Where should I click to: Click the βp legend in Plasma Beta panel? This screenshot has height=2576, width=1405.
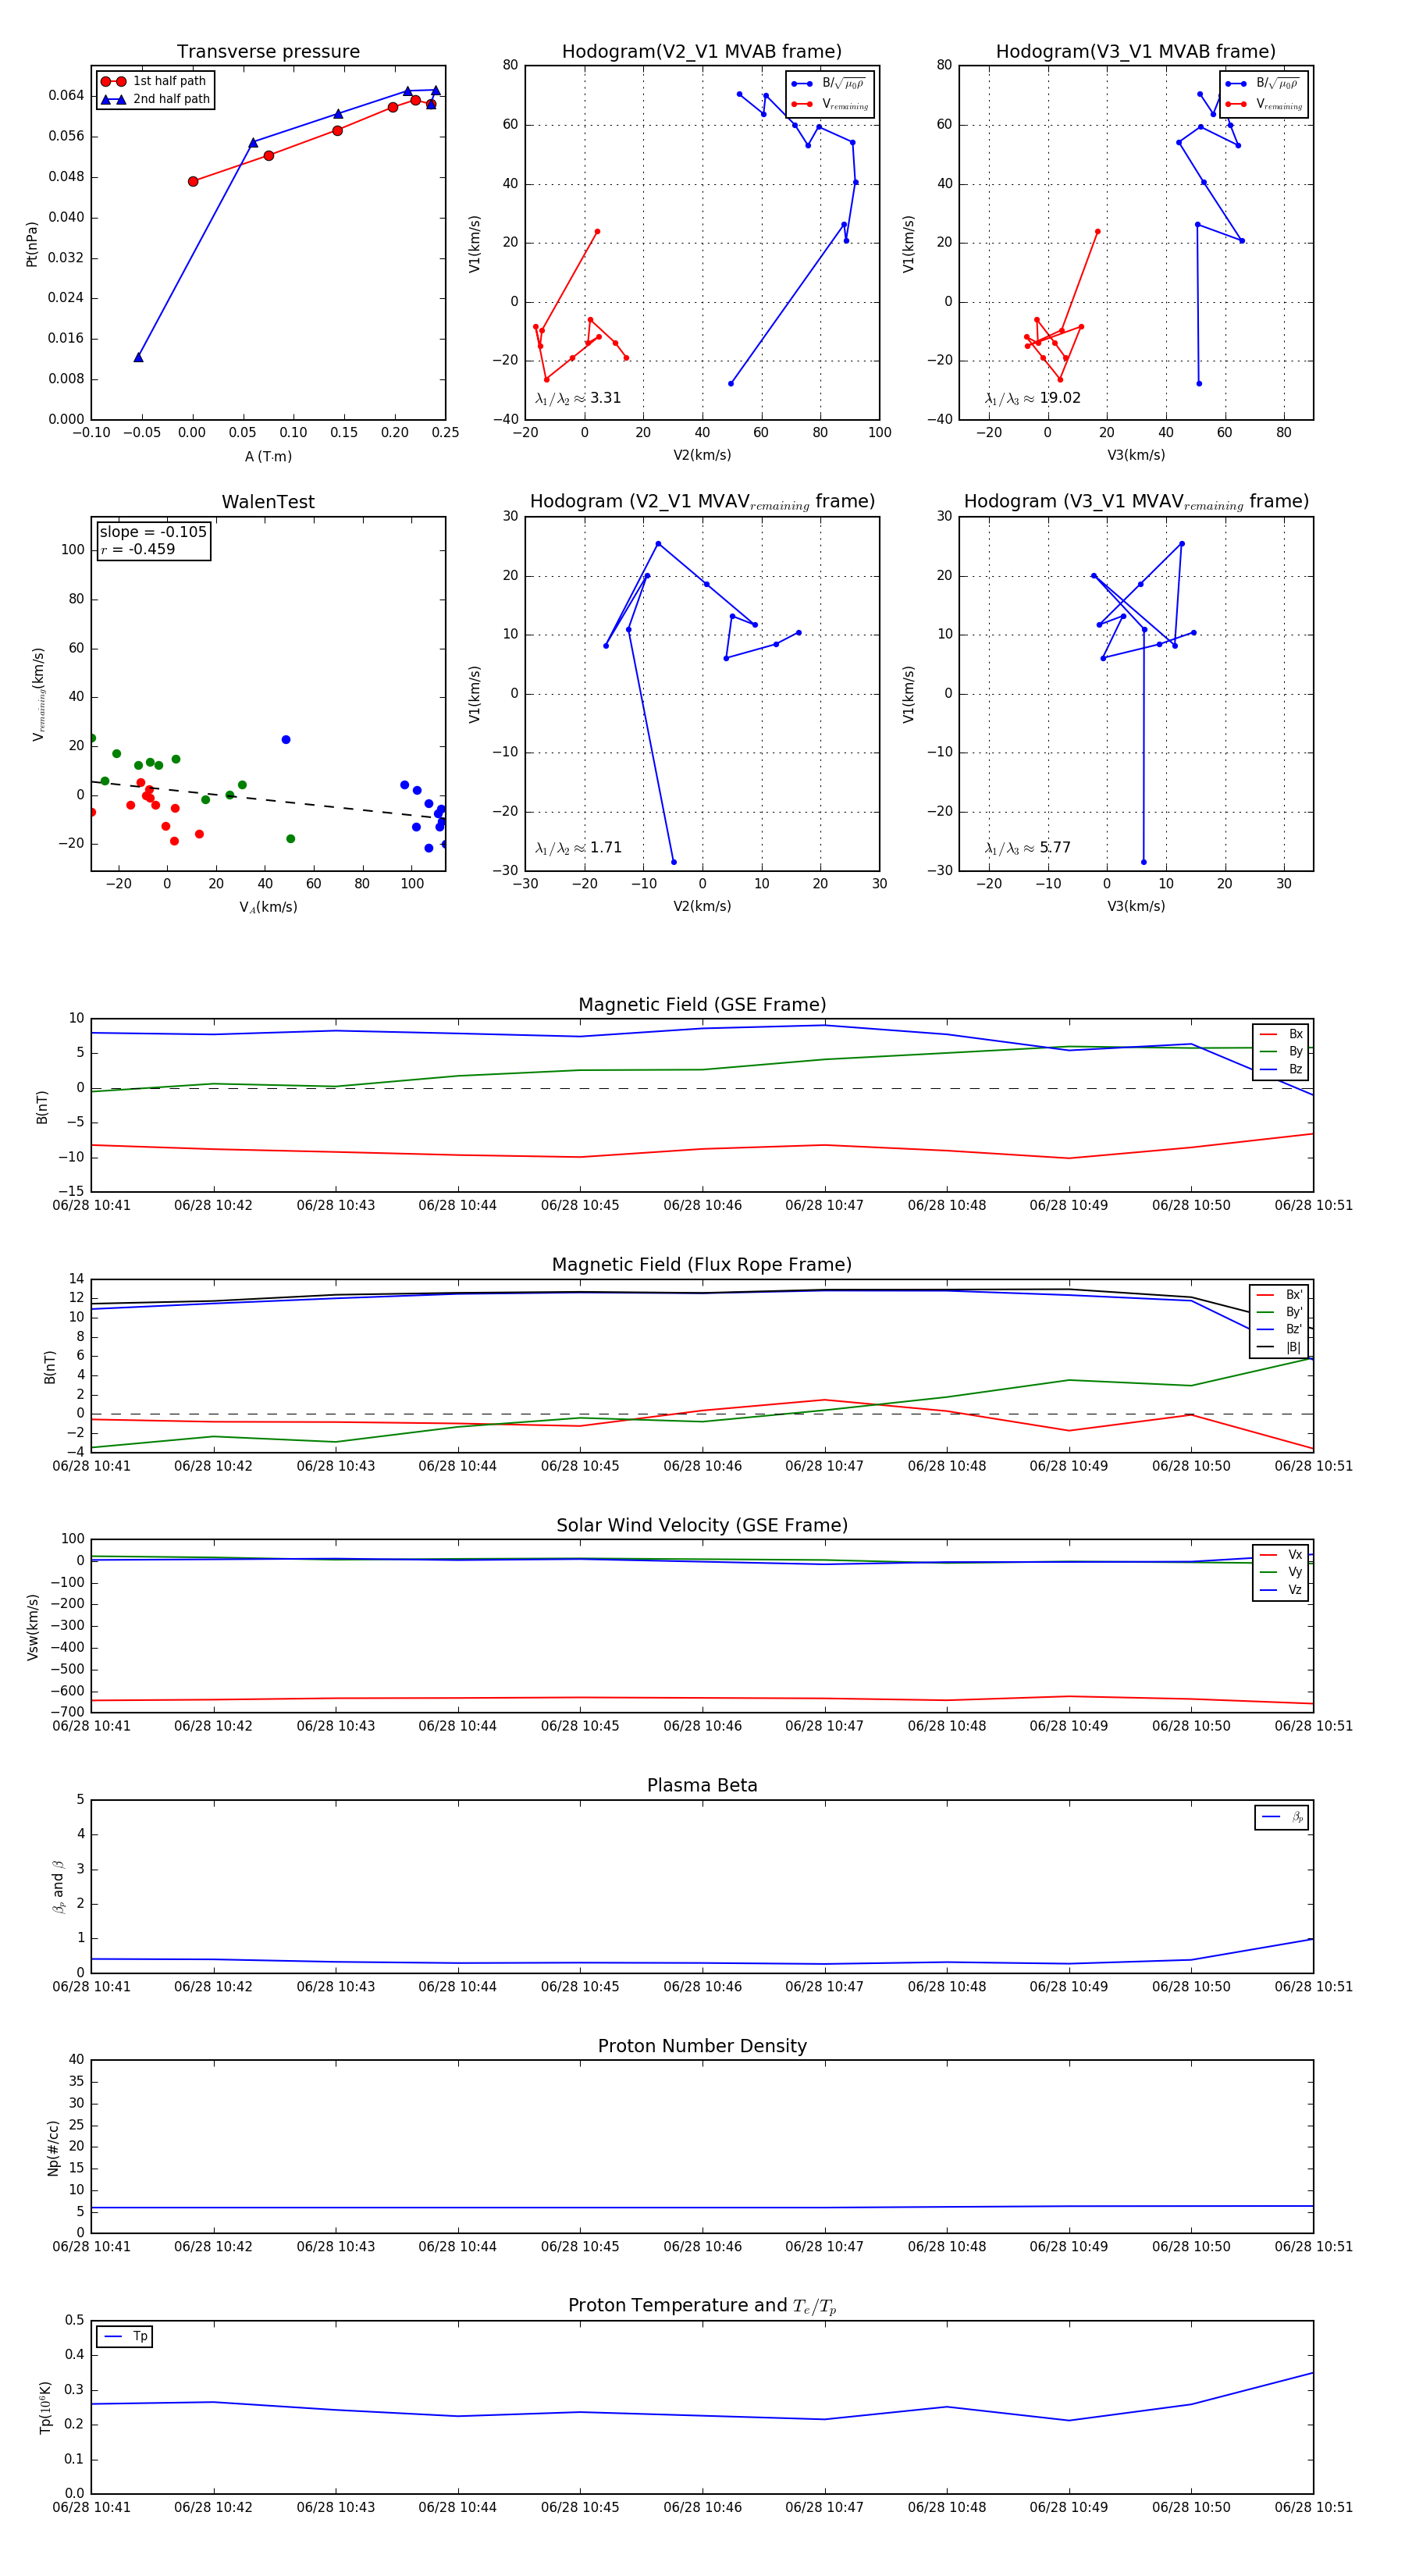(x=1282, y=1817)
